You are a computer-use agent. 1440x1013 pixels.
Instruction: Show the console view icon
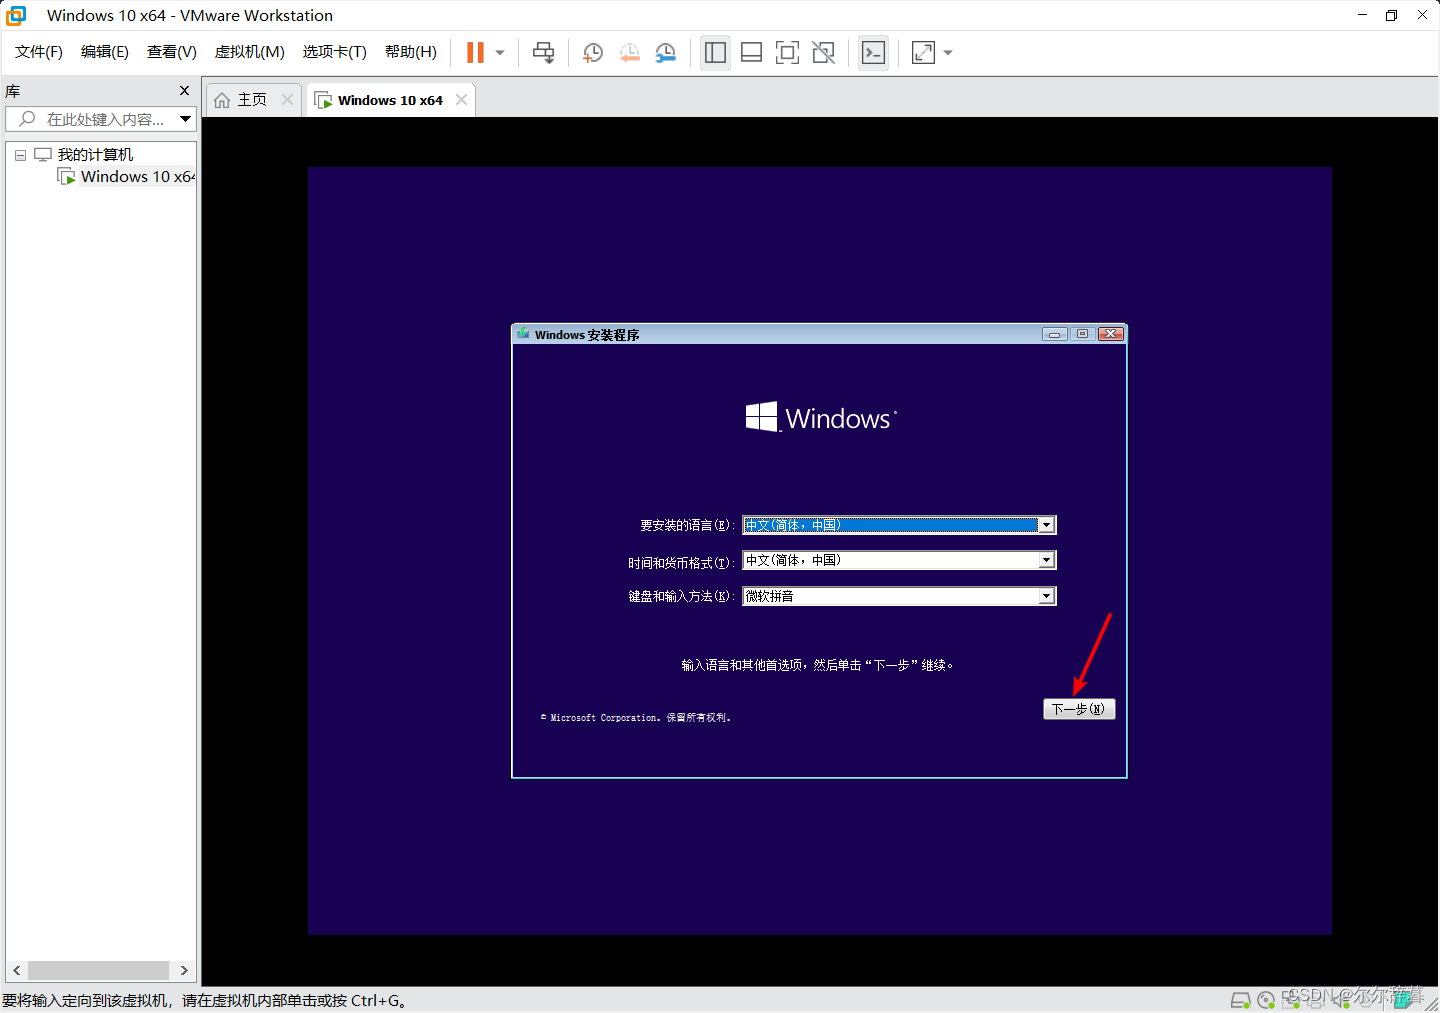(873, 53)
